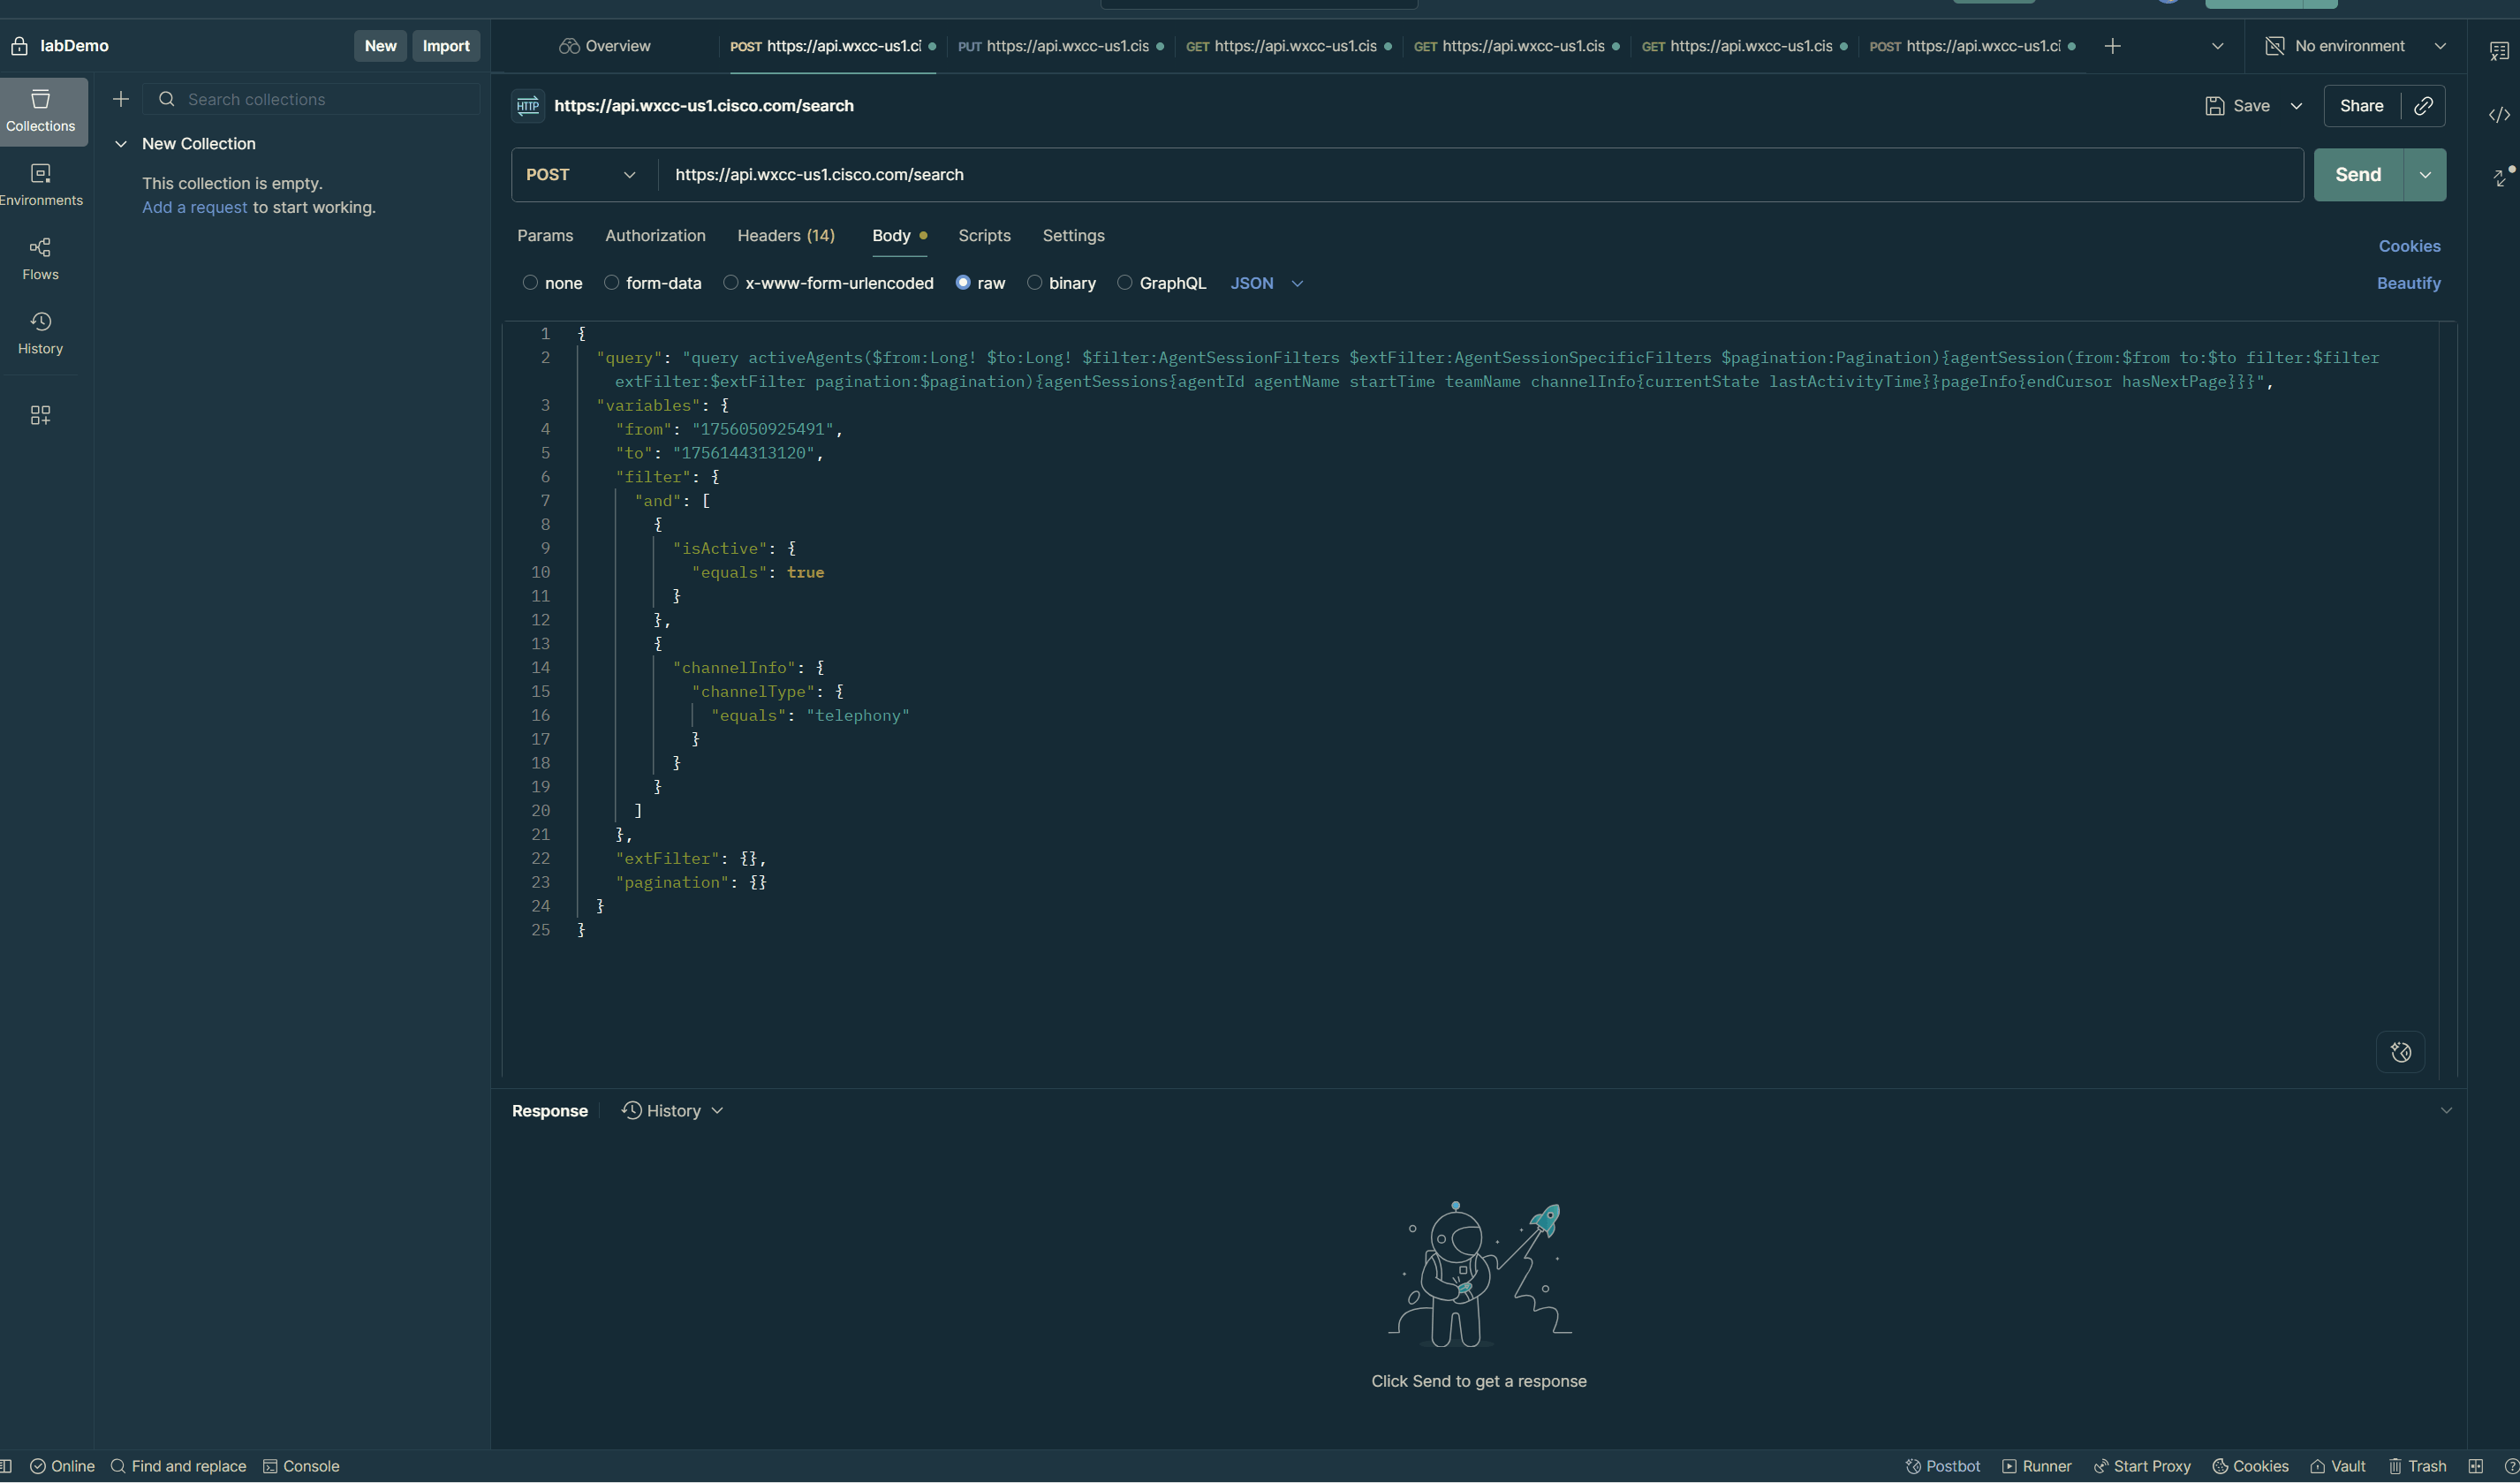Open the Collections sidebar panel
This screenshot has width=2520, height=1483.
[40, 111]
